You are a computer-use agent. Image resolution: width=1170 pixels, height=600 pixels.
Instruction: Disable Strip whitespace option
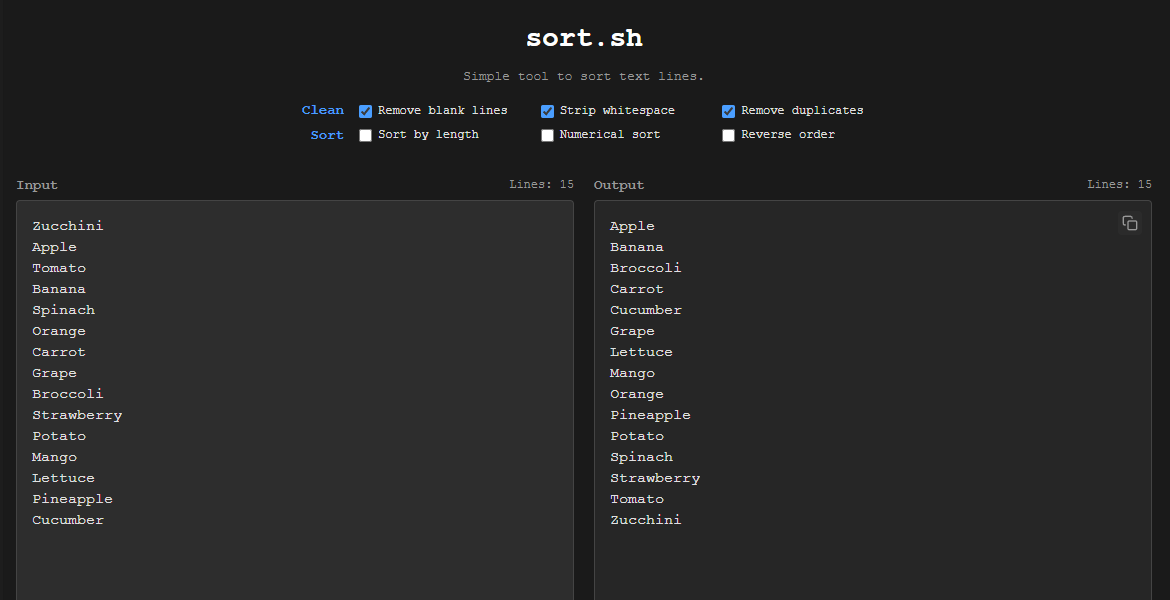coord(547,111)
